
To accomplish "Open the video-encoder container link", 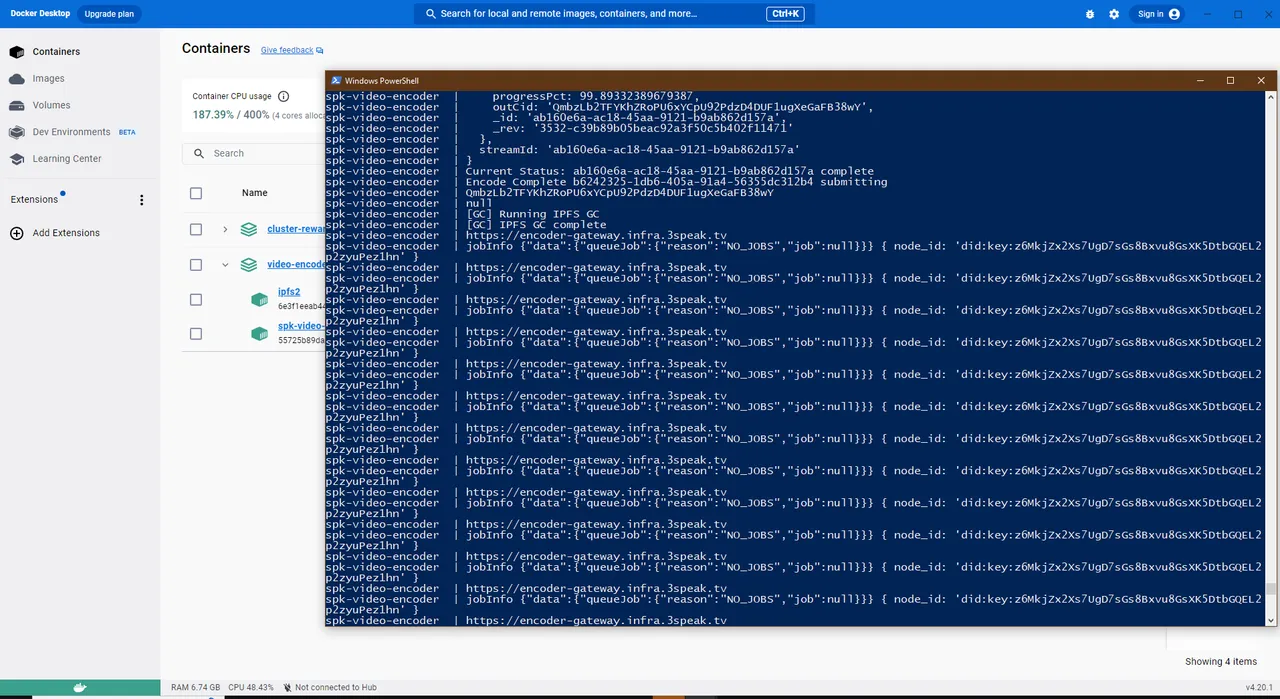I will tap(296, 265).
